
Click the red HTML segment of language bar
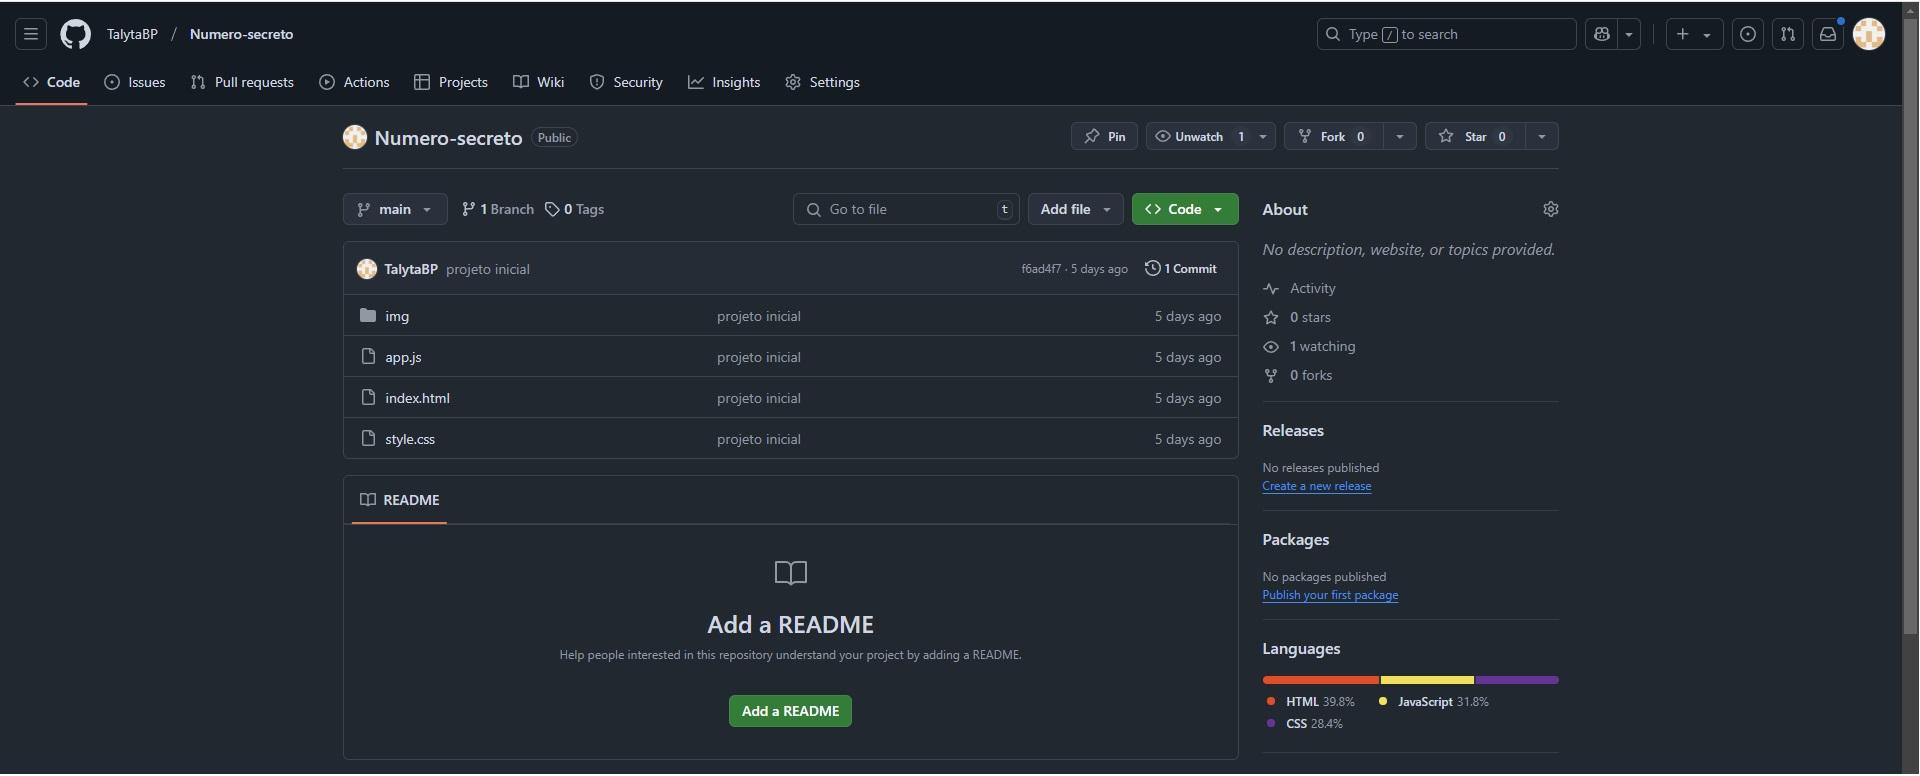pyautogui.click(x=1321, y=680)
